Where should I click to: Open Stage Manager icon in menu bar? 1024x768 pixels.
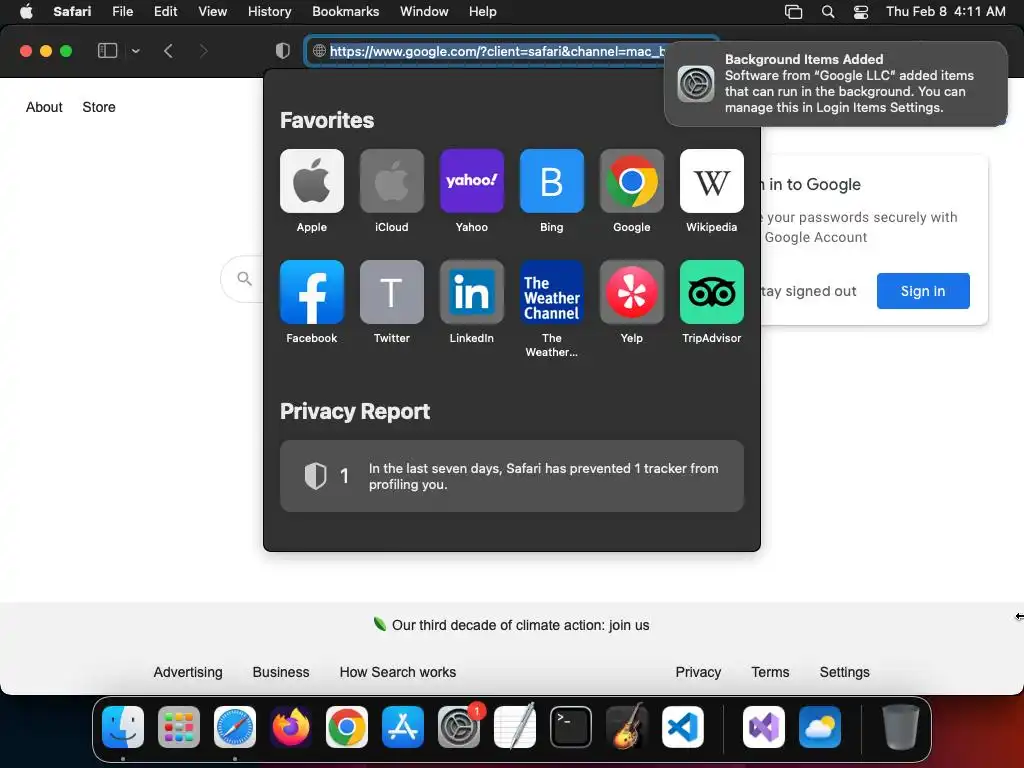793,12
